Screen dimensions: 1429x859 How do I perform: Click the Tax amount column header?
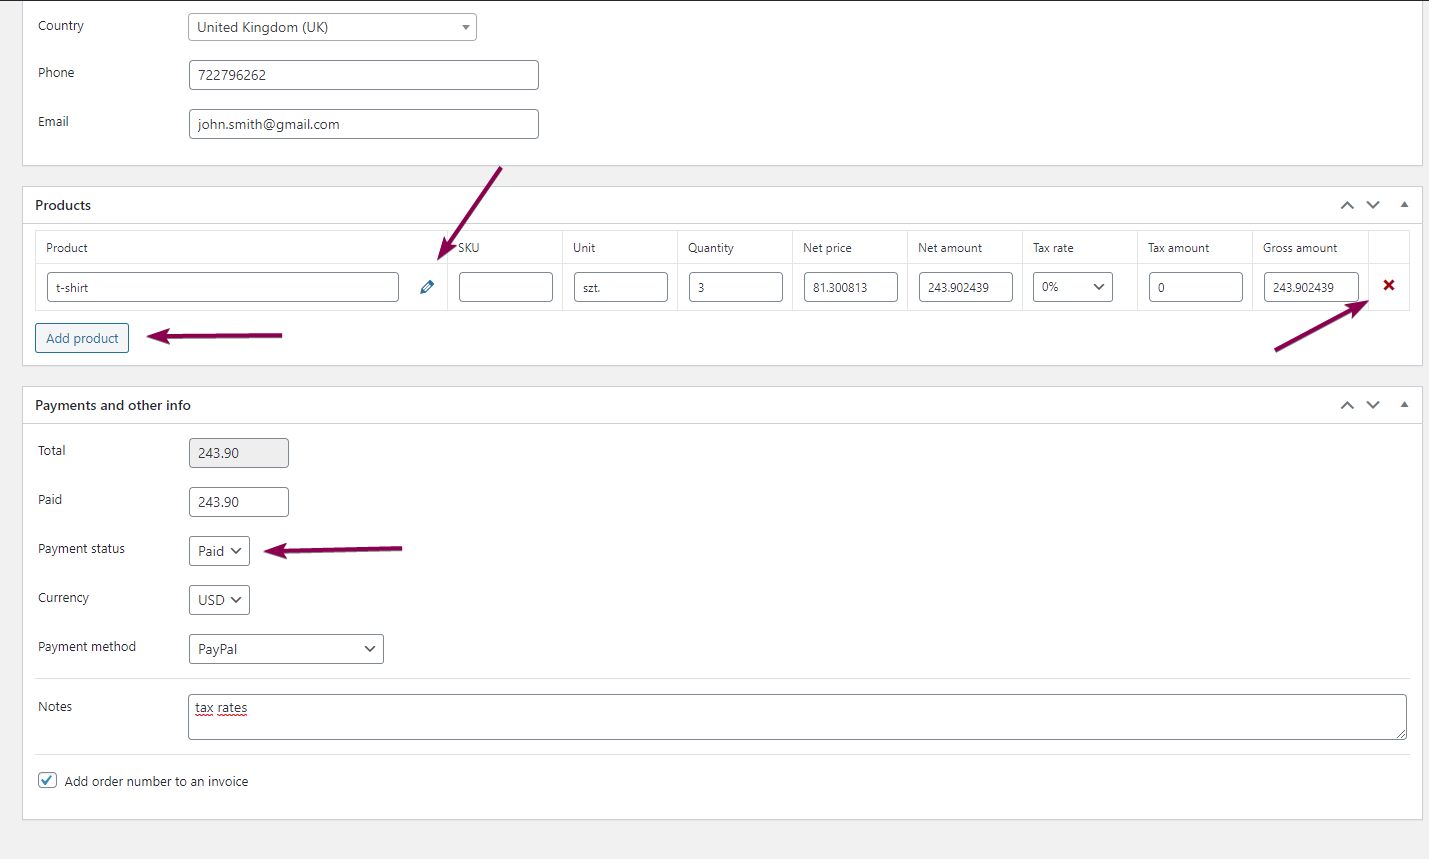pyautogui.click(x=1178, y=248)
